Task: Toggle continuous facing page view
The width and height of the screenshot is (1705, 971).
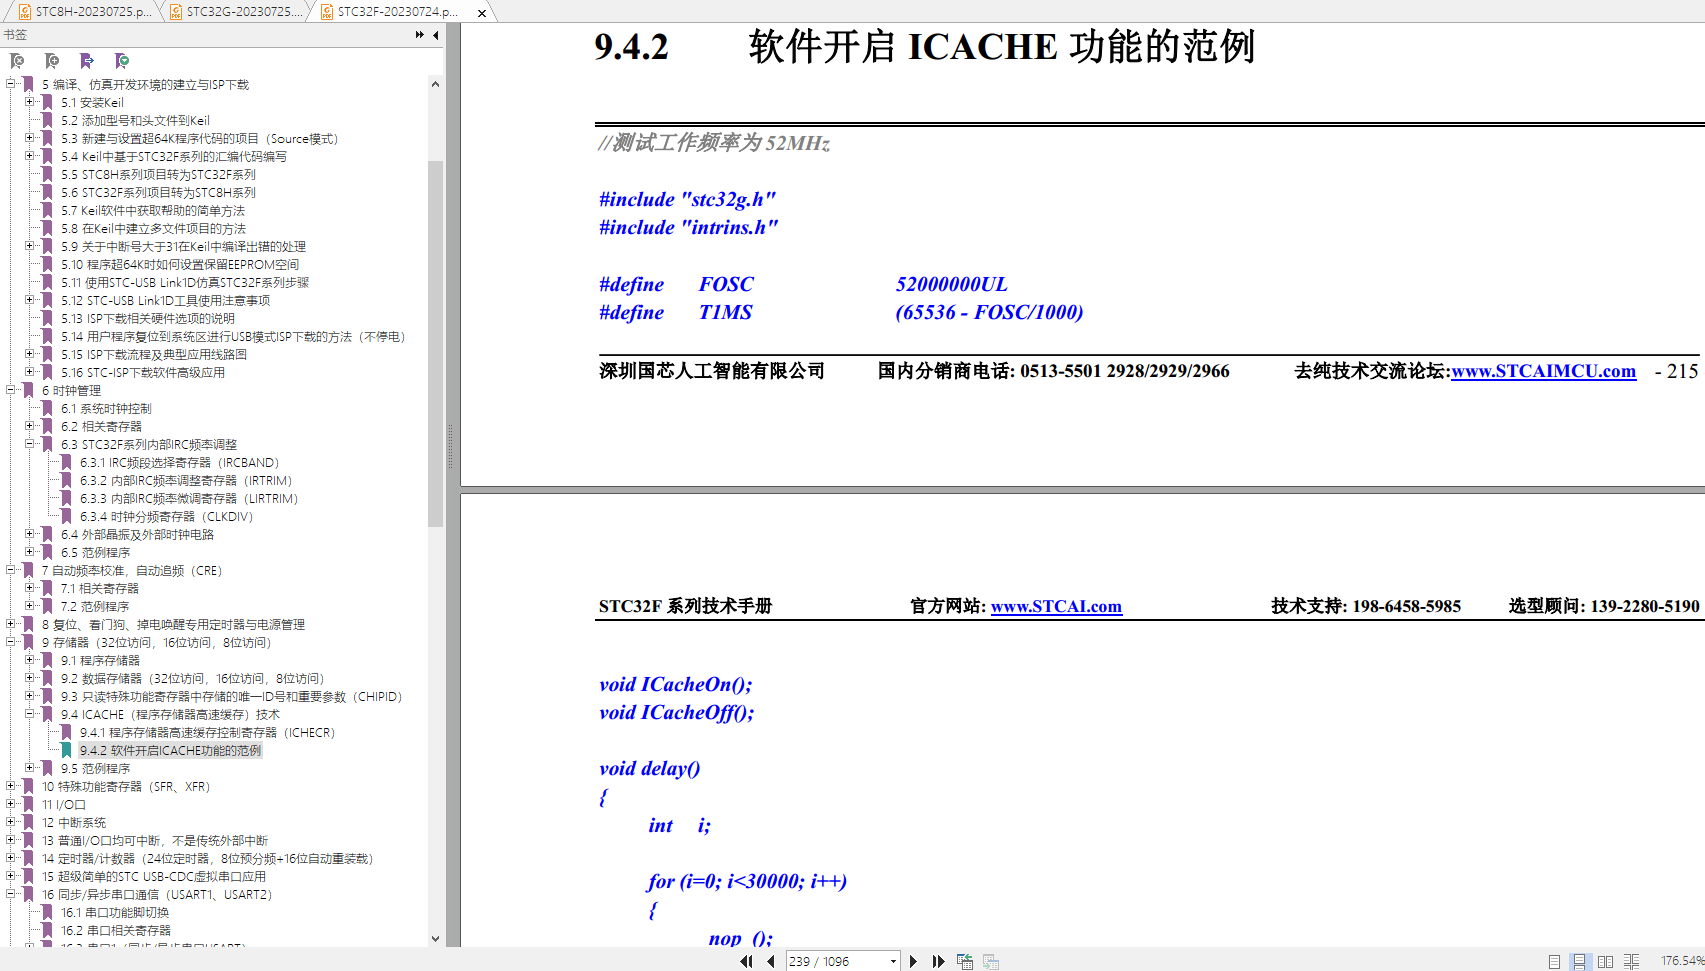Action: [1631, 961]
